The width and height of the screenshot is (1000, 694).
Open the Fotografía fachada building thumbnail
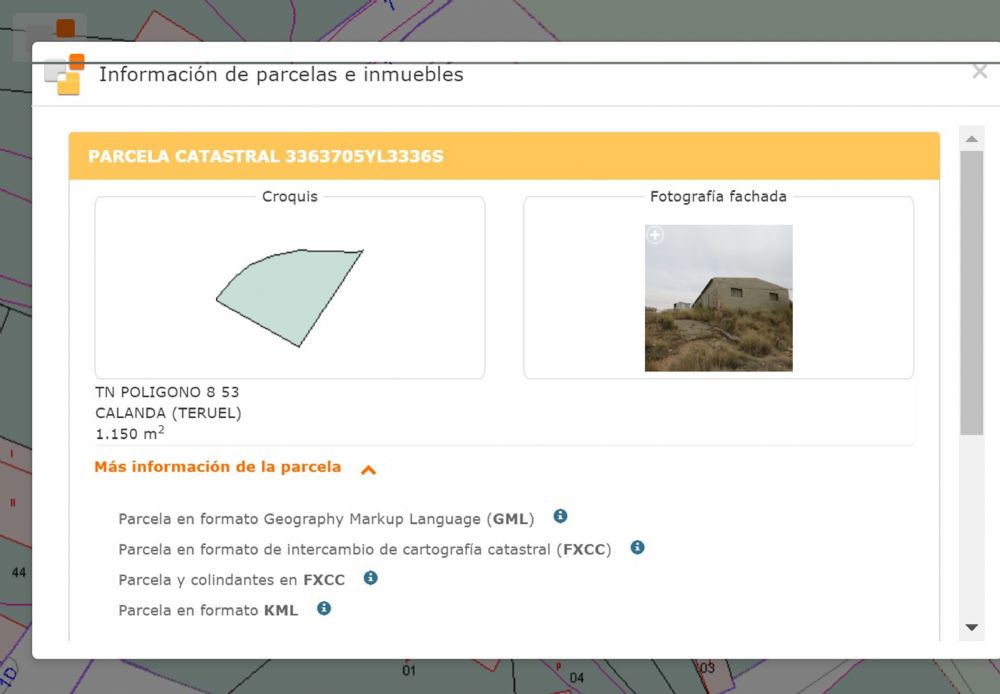(719, 298)
